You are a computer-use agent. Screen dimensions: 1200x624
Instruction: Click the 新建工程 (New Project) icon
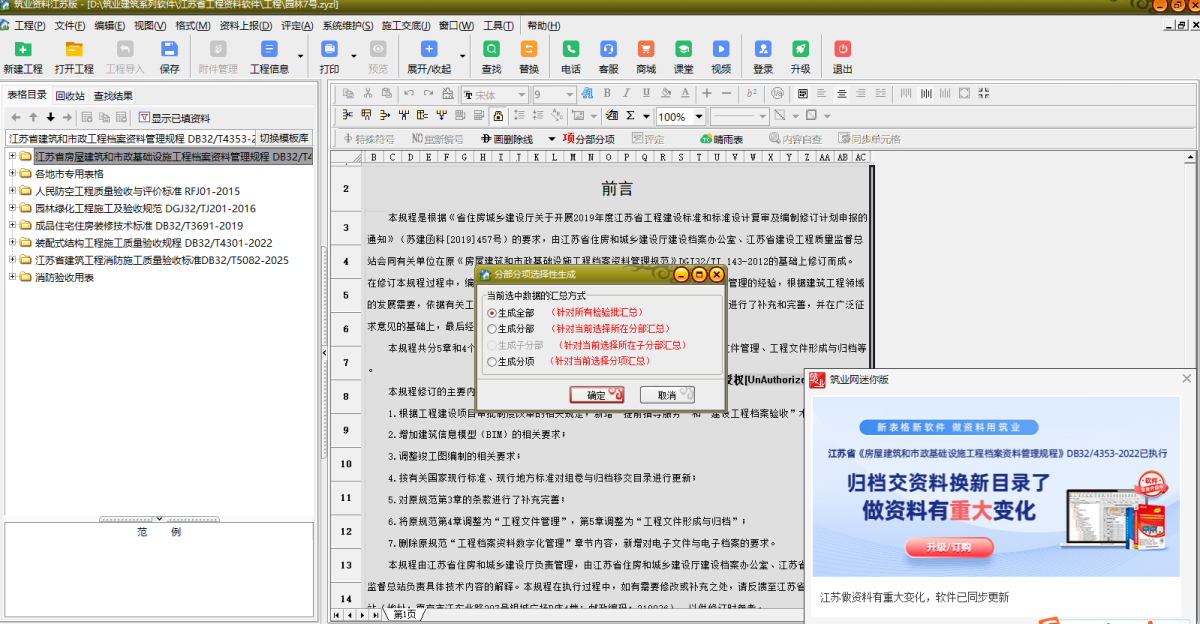point(23,56)
